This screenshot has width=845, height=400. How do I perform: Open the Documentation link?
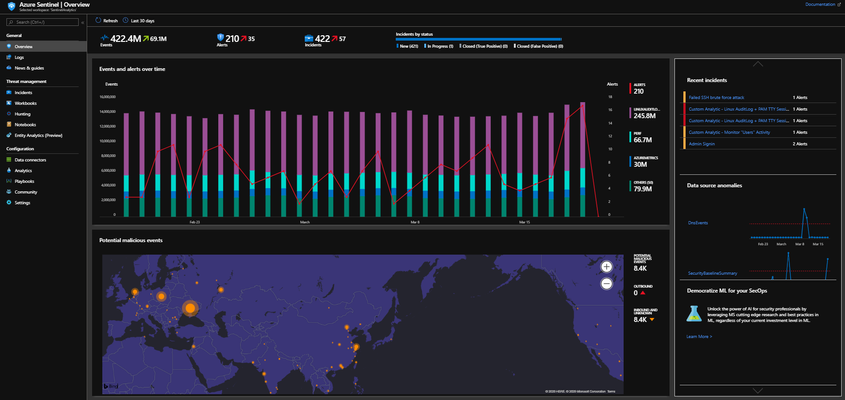point(820,4)
